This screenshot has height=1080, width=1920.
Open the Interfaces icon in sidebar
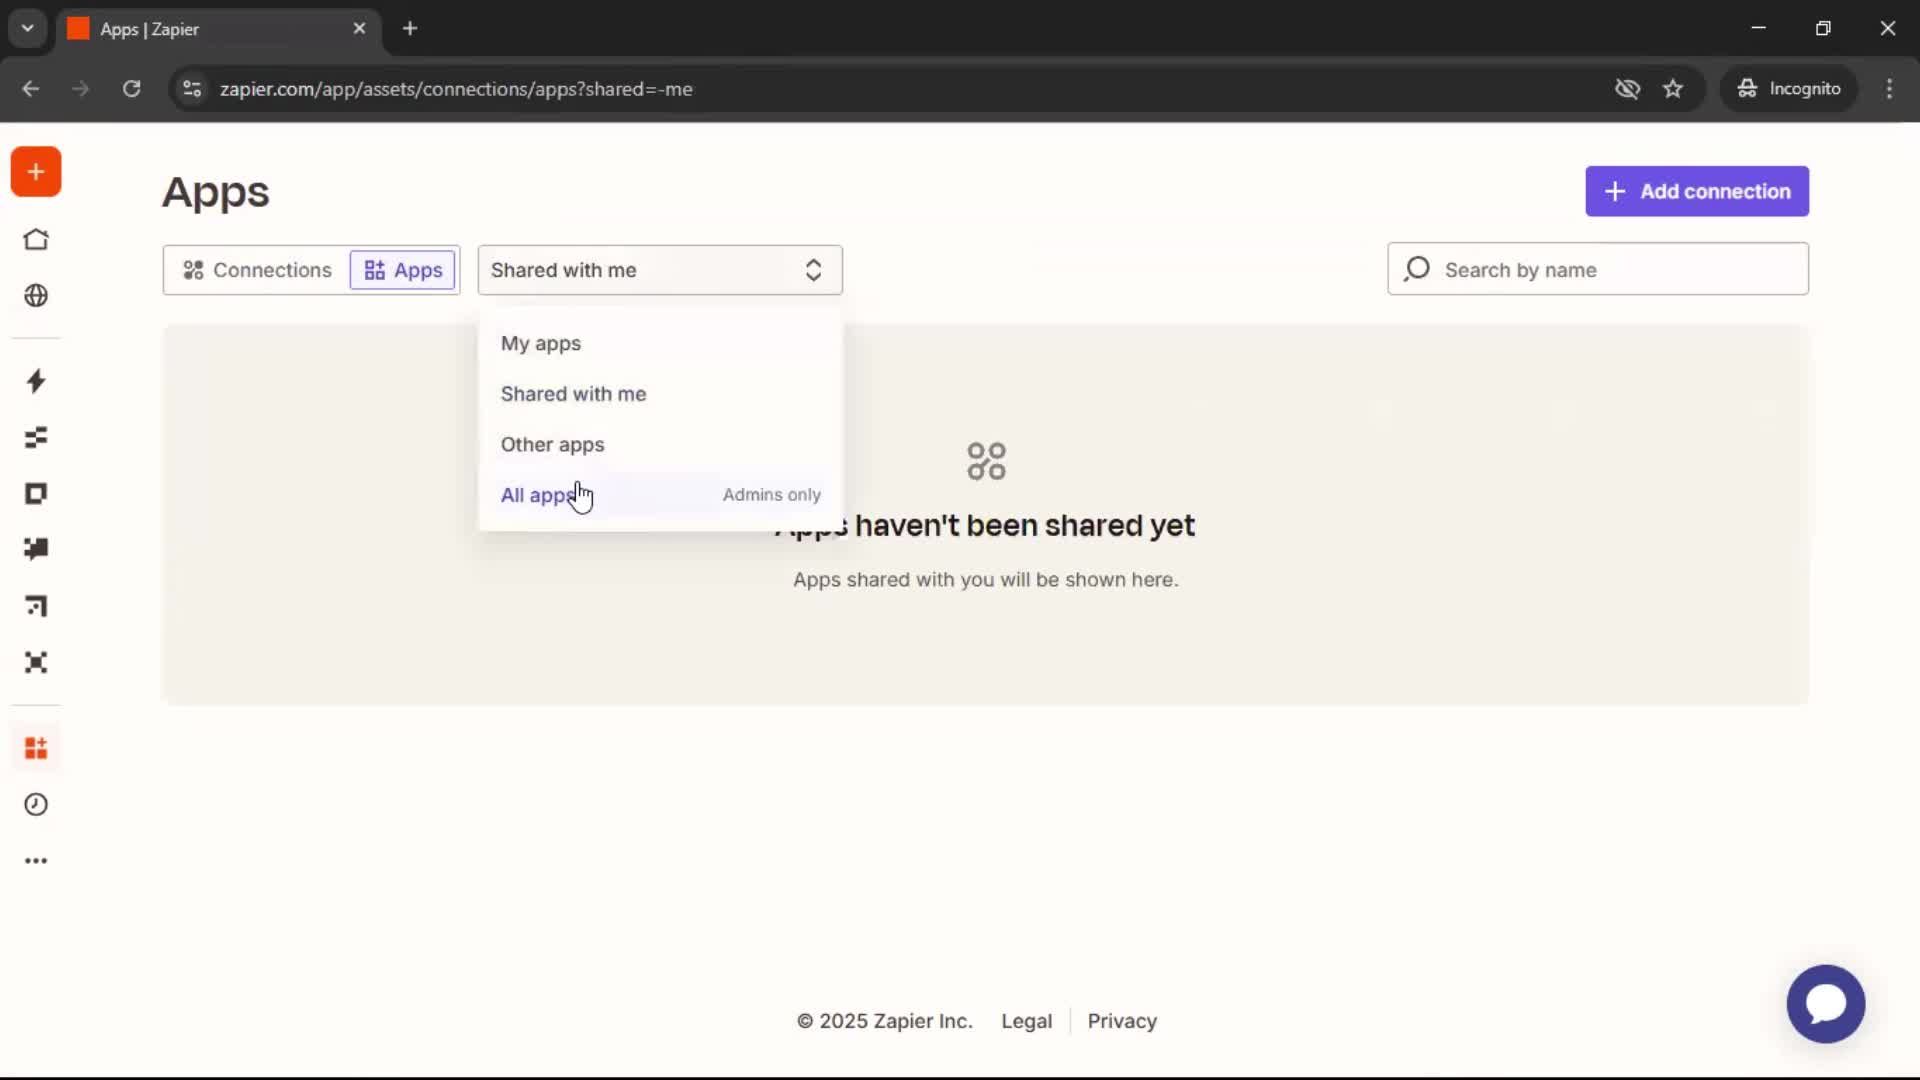click(36, 494)
